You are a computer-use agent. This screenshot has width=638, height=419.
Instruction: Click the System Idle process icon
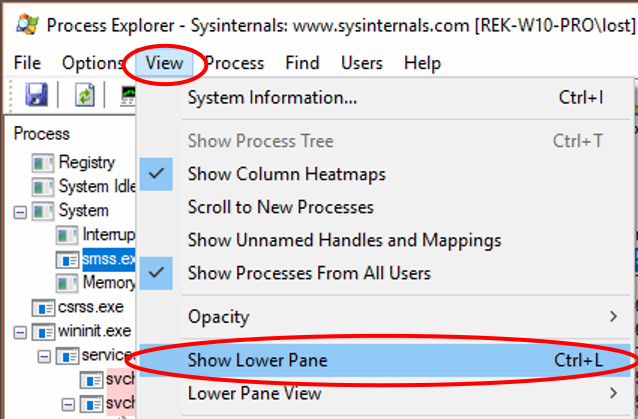point(43,187)
